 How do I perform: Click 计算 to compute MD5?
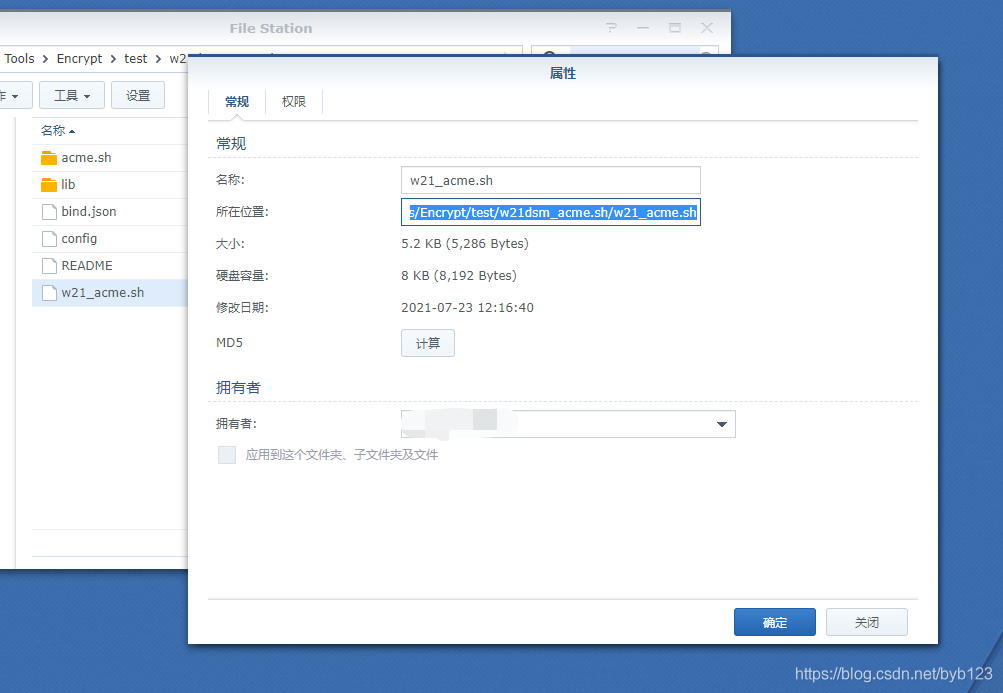(x=427, y=342)
